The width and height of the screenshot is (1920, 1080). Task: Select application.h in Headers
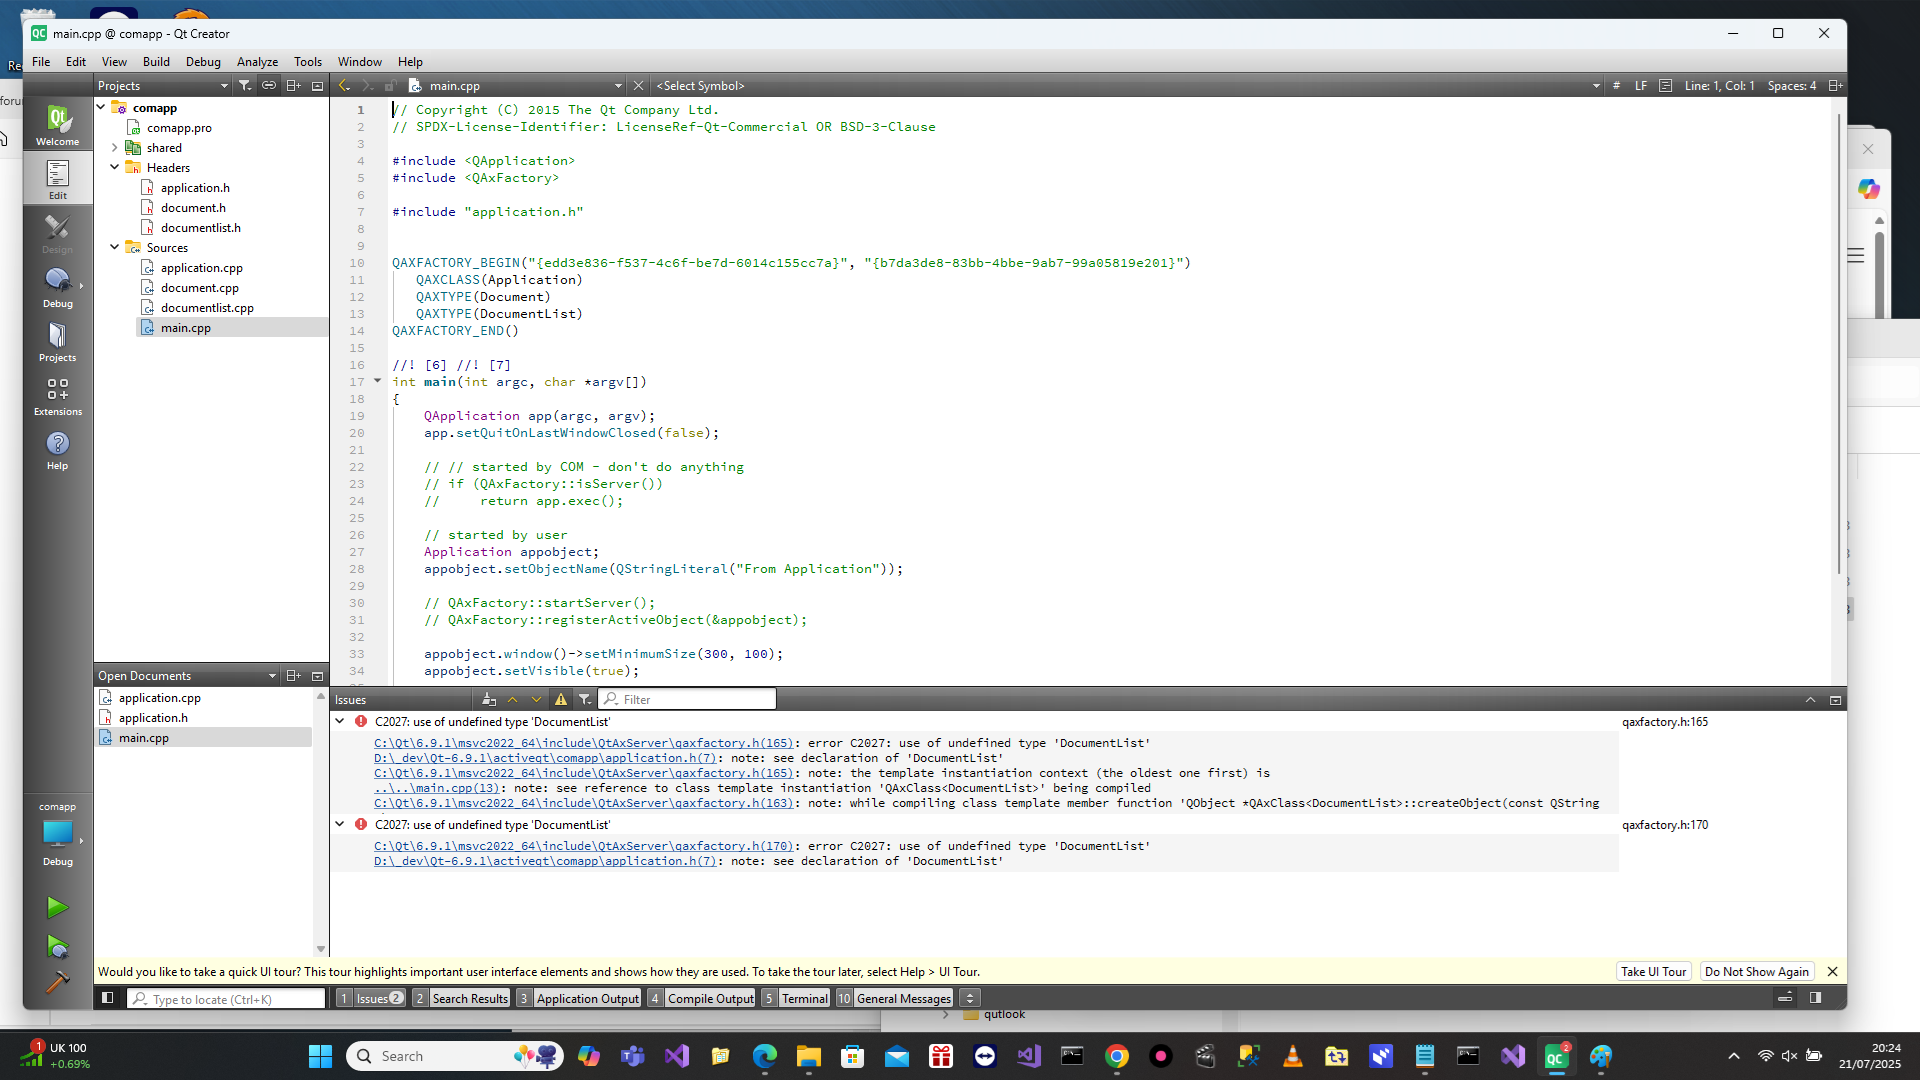[x=195, y=187]
